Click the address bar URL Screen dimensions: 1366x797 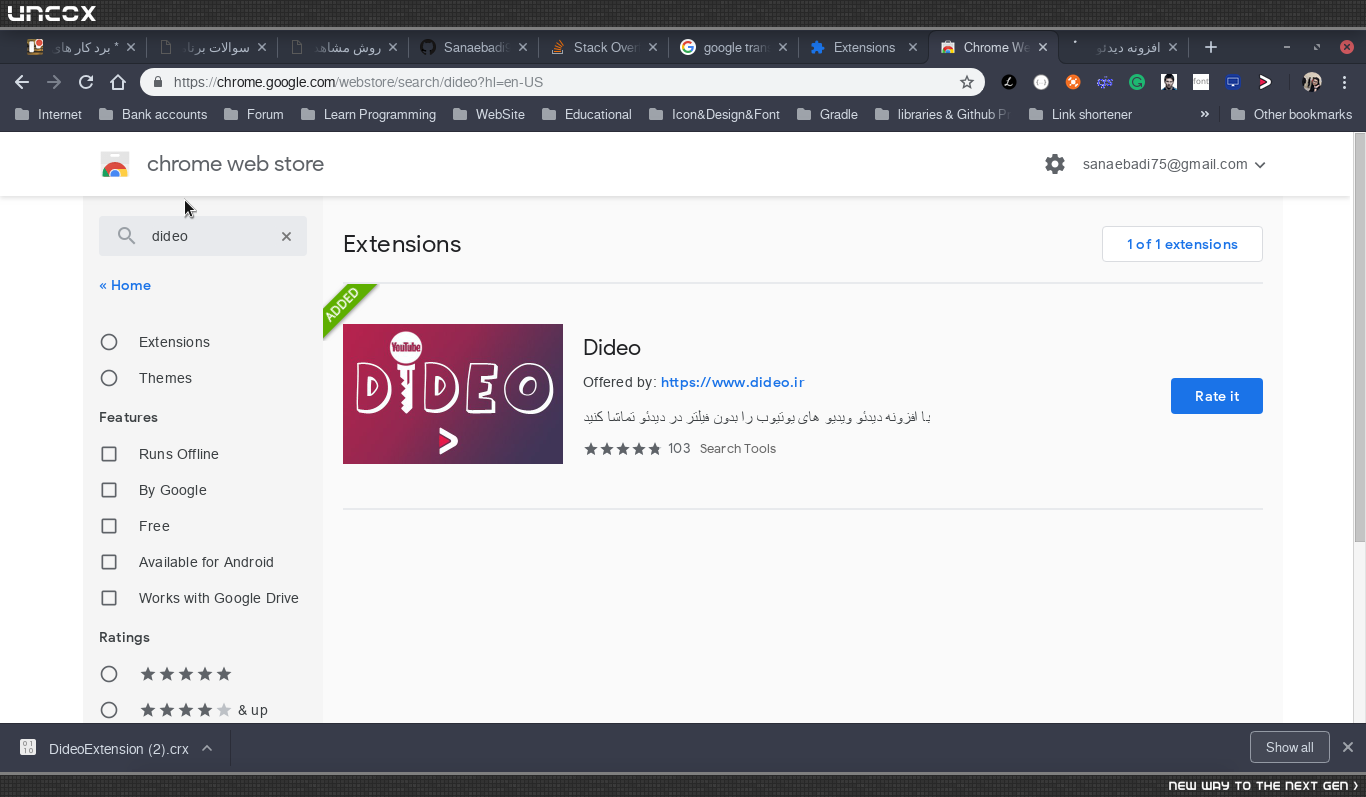pos(358,82)
